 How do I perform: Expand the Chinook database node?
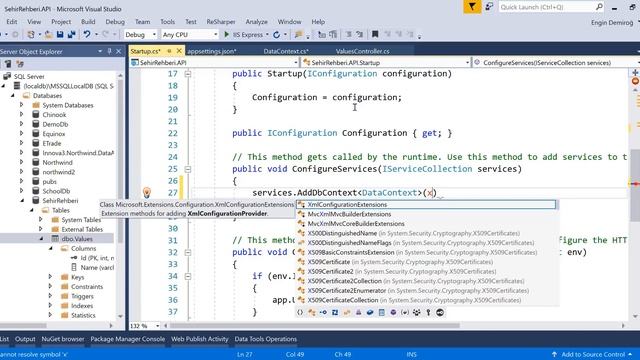[x=22, y=115]
